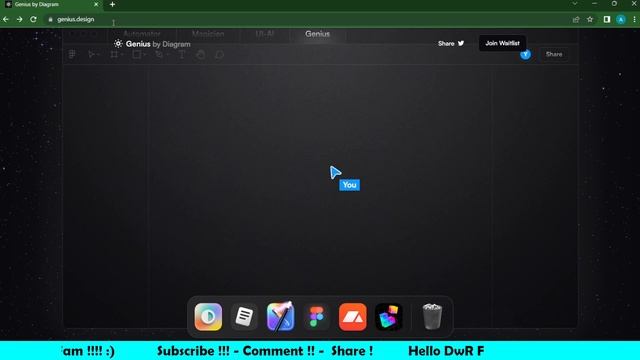
Task: Click the Genius sun logo icon
Action: tap(118, 44)
